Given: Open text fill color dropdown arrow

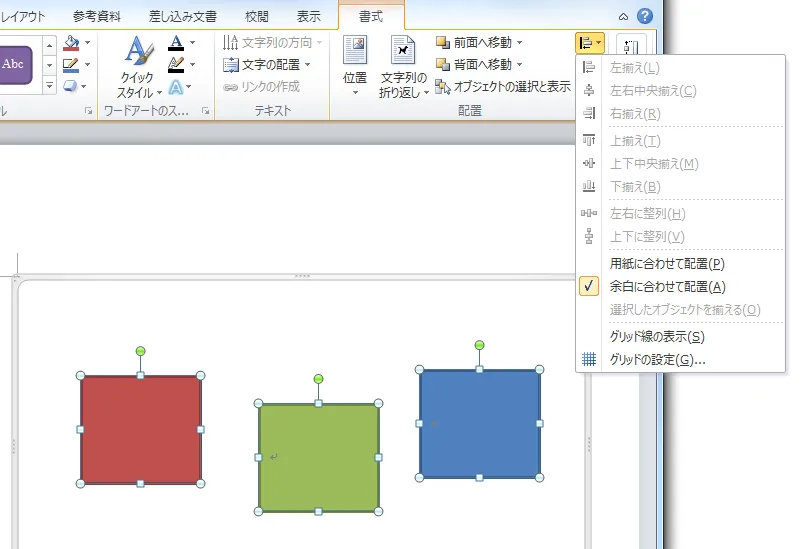Looking at the screenshot, I should coord(192,42).
